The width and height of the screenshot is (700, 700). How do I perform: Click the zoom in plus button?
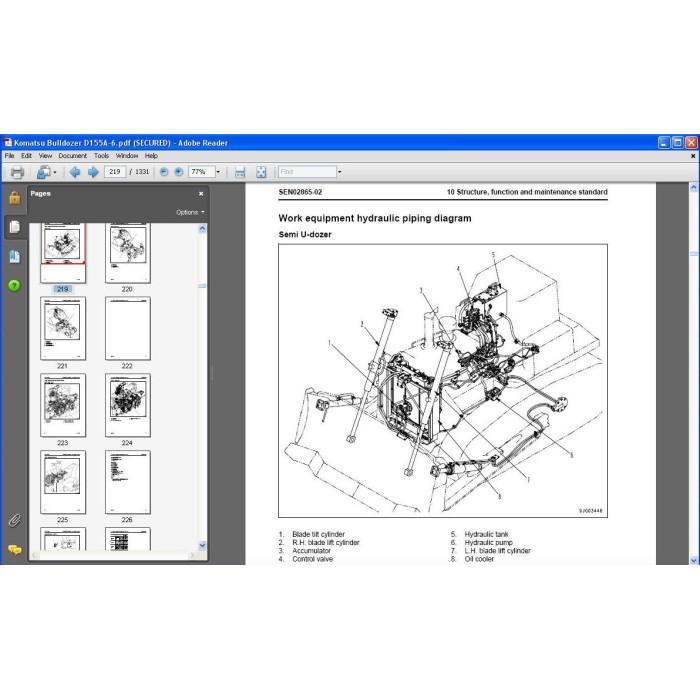(x=179, y=172)
